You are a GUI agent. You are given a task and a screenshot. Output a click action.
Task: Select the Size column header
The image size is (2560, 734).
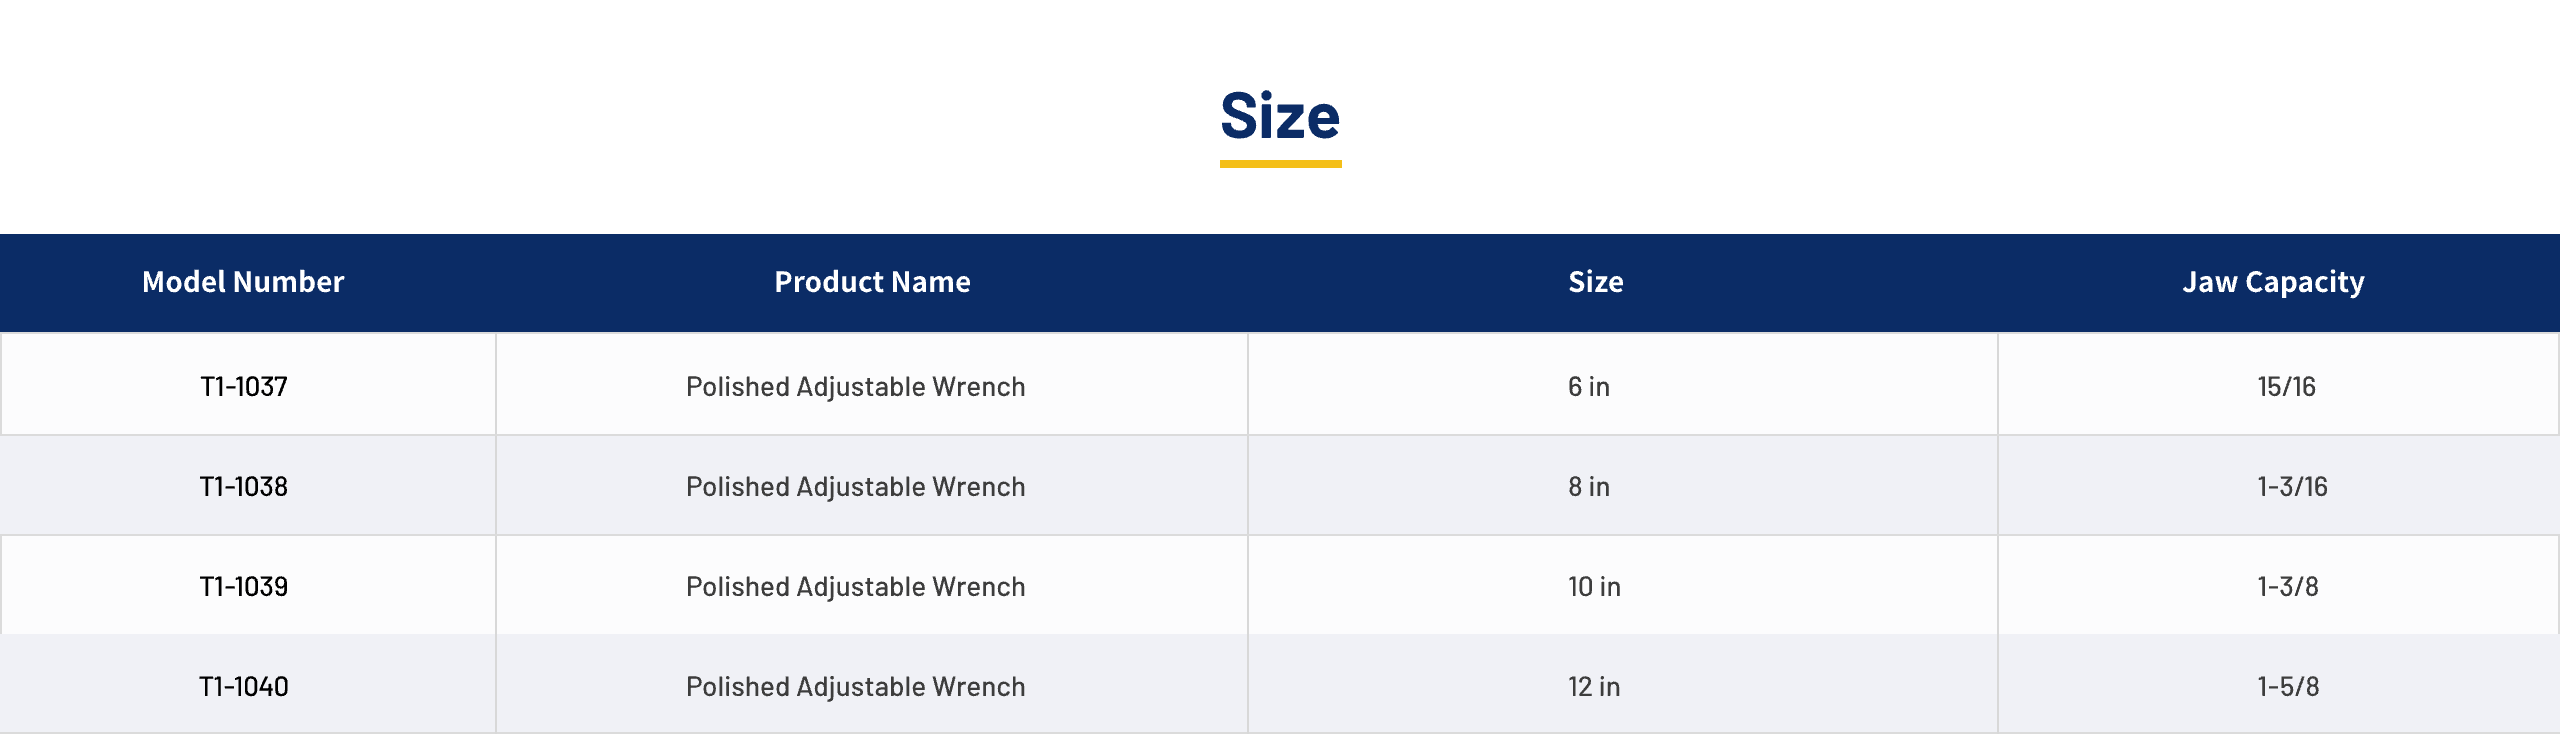tap(1596, 282)
